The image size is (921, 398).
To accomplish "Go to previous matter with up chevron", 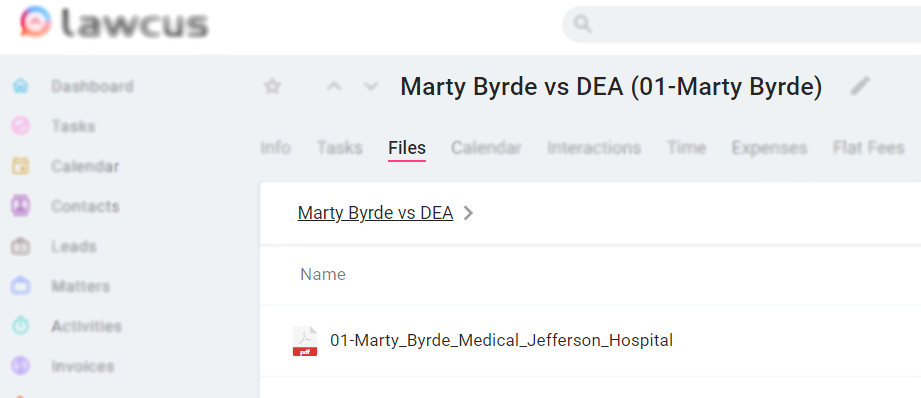I will (334, 87).
